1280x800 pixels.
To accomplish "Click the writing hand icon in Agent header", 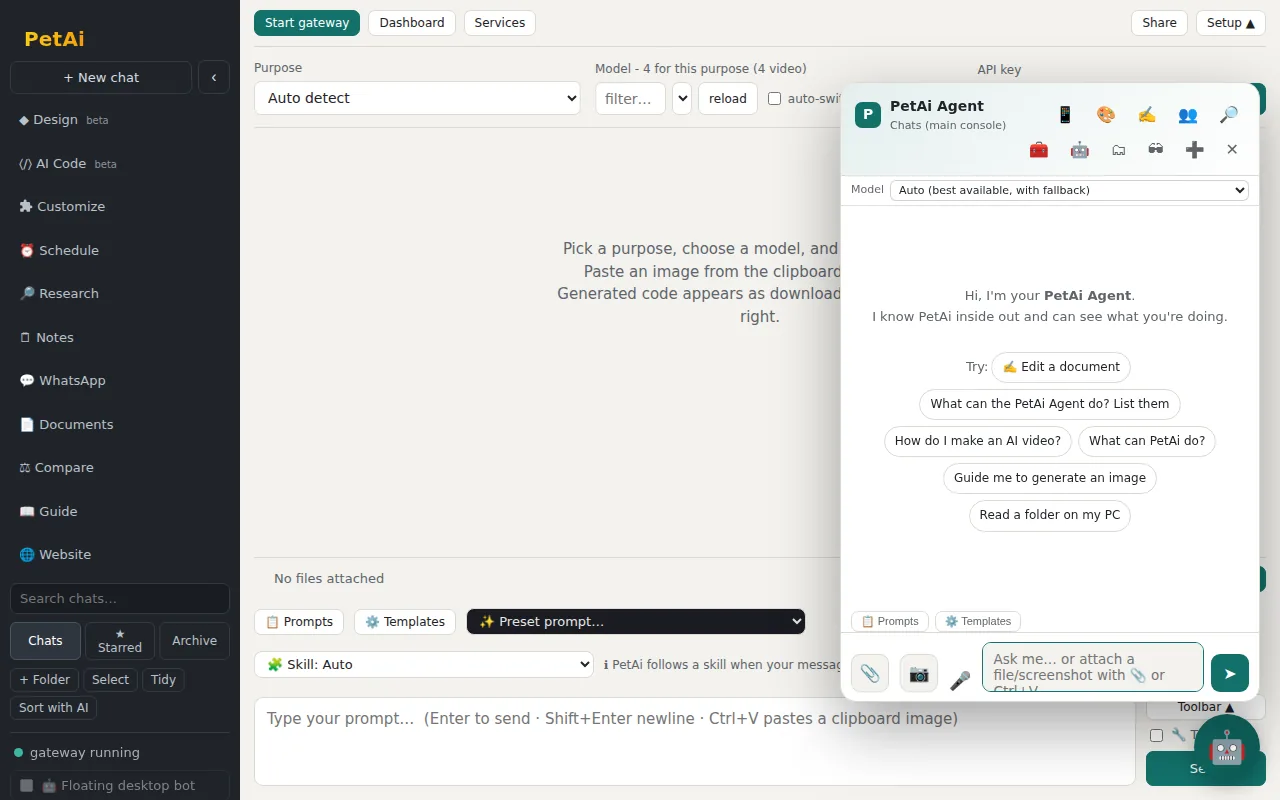I will [x=1147, y=115].
